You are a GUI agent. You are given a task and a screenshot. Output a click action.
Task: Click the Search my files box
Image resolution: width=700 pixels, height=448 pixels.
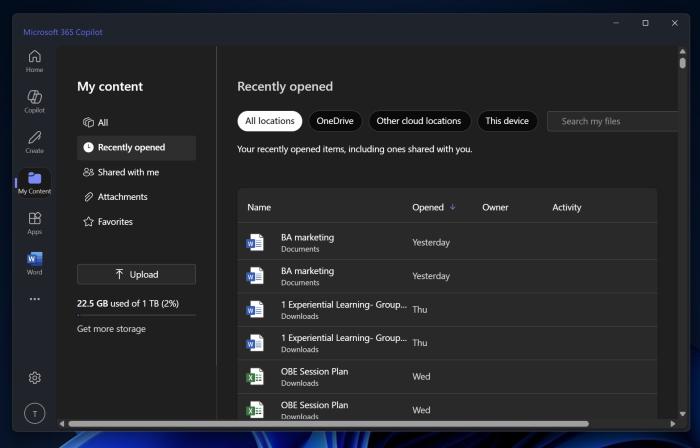tap(612, 121)
